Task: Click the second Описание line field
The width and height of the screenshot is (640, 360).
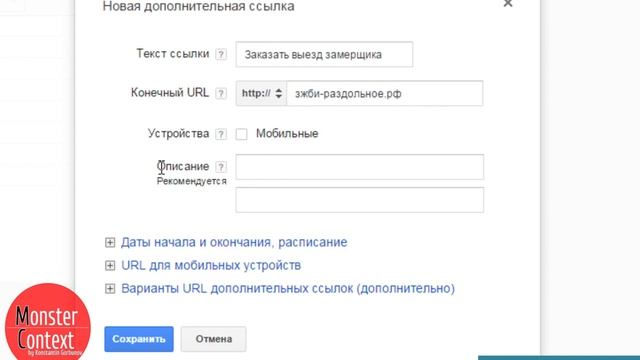Action: [360, 200]
